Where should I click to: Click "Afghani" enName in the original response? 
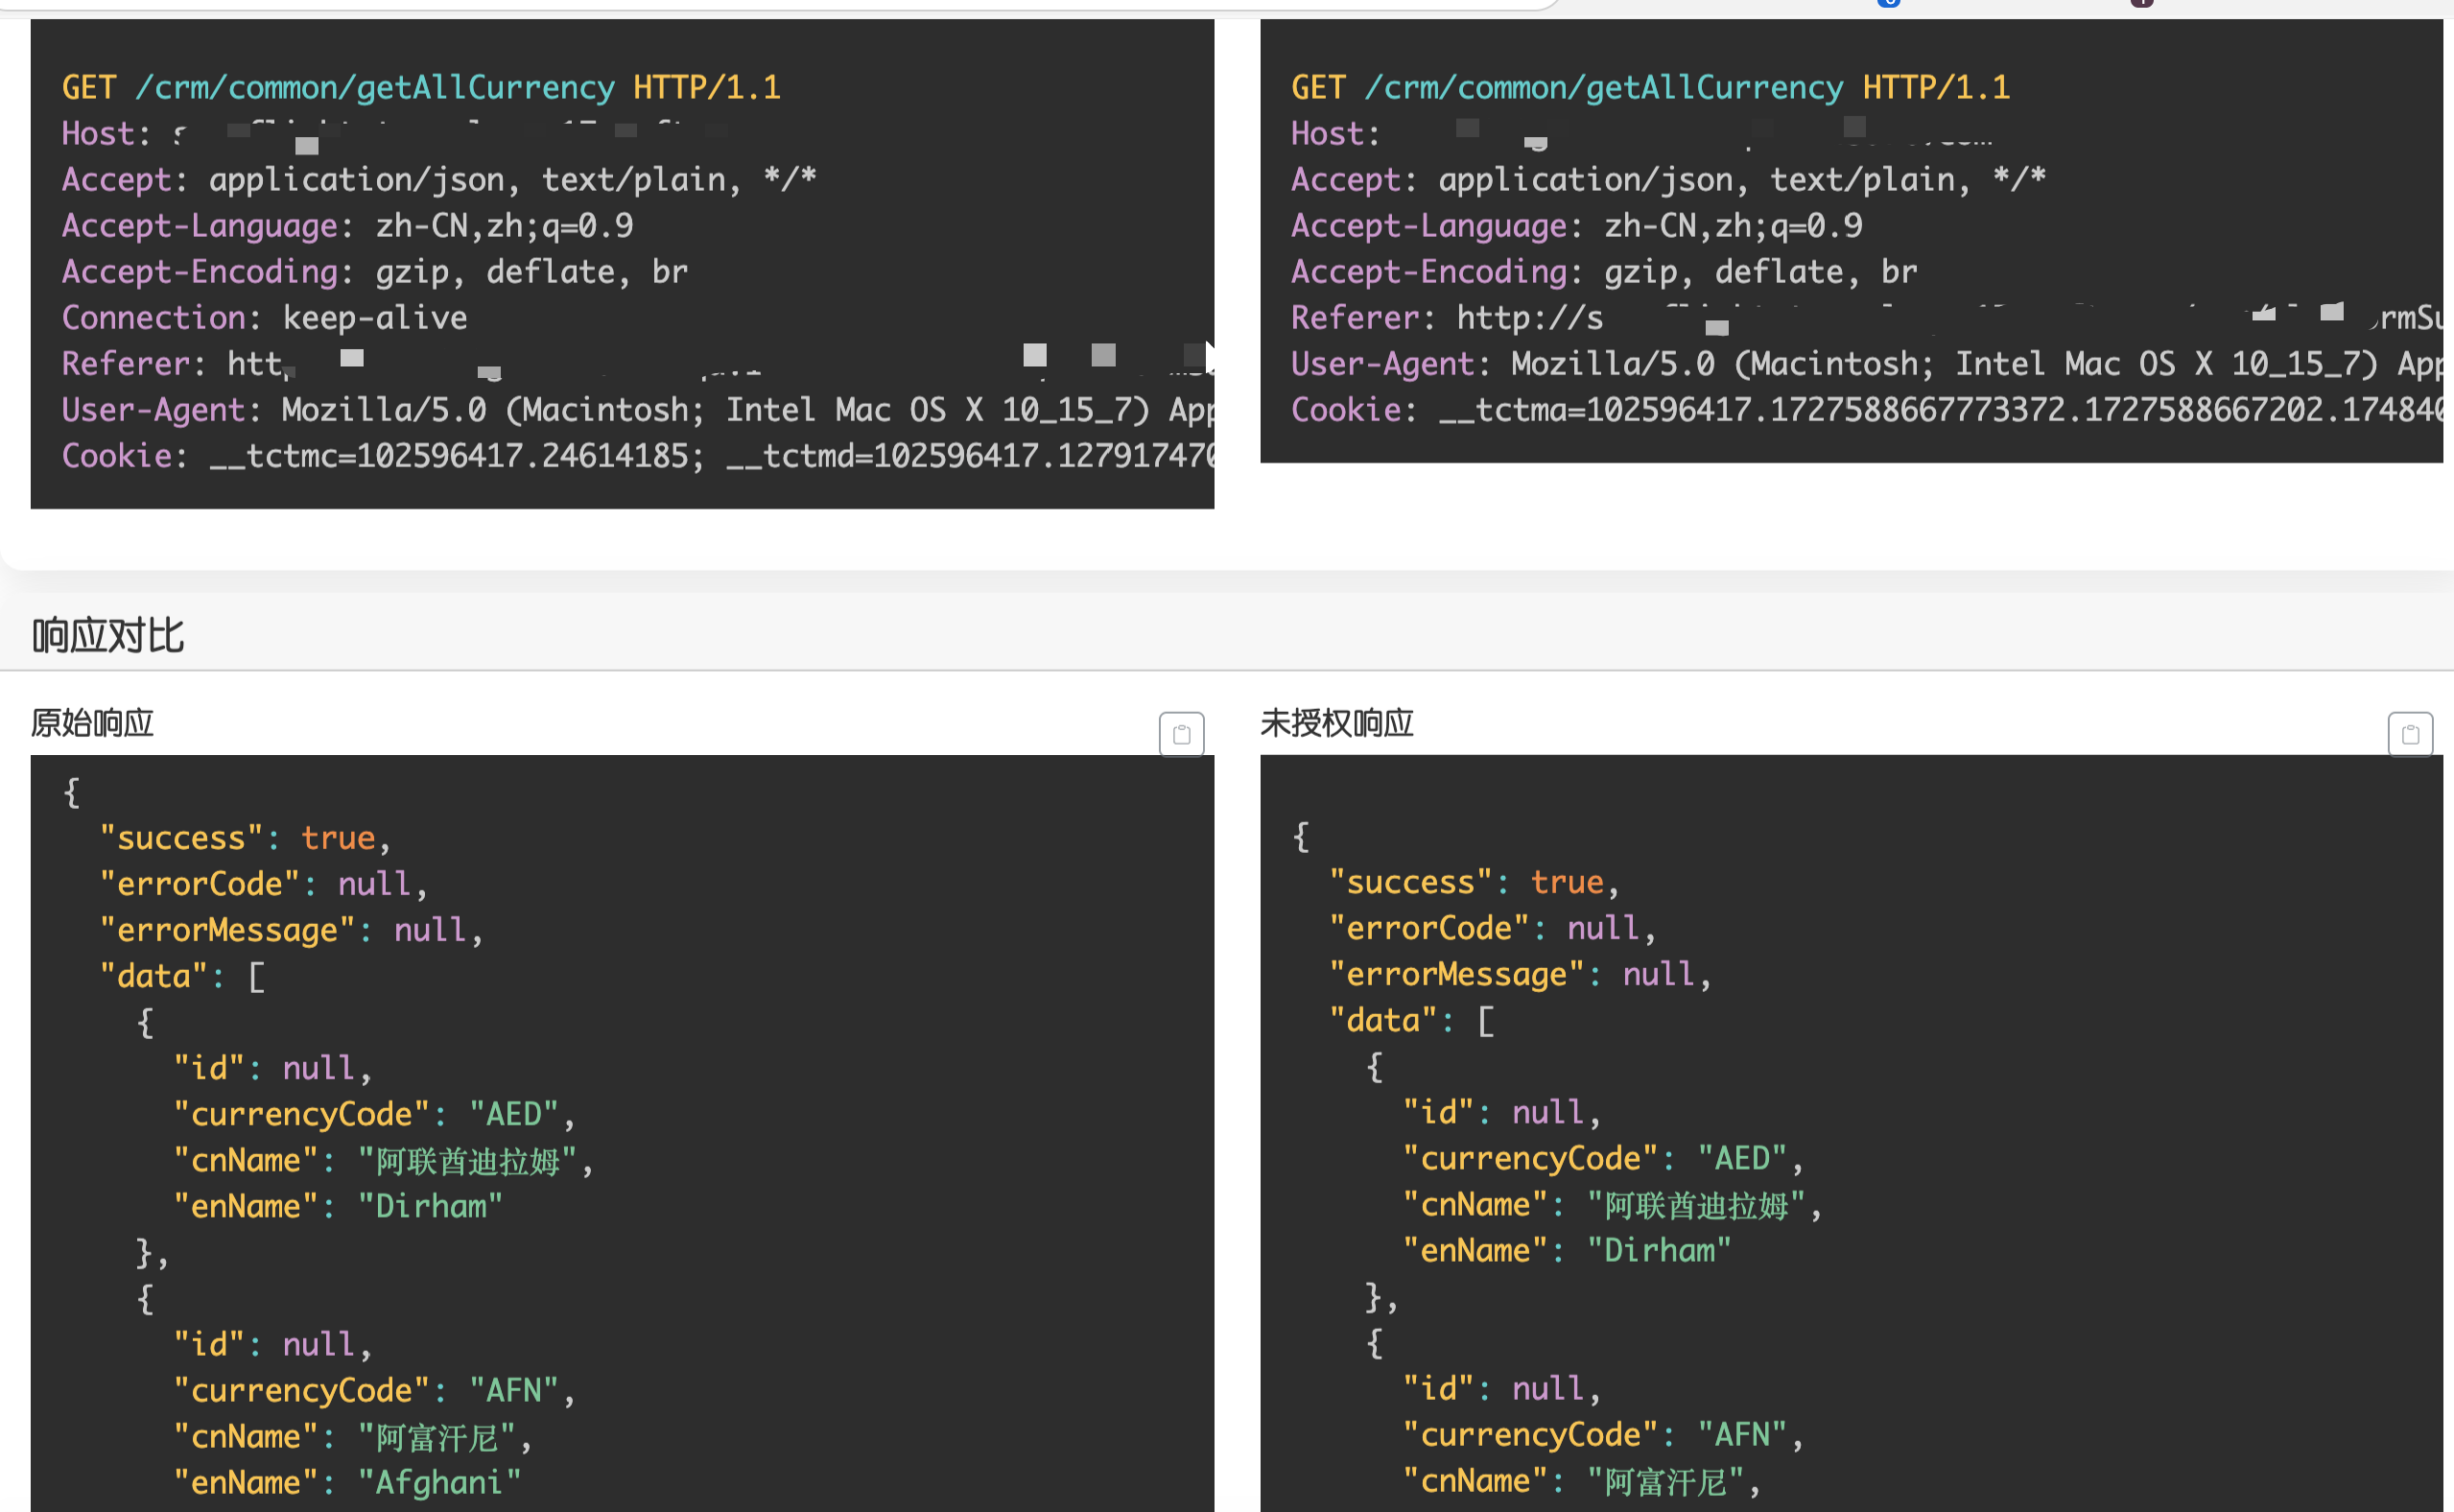[x=440, y=1482]
